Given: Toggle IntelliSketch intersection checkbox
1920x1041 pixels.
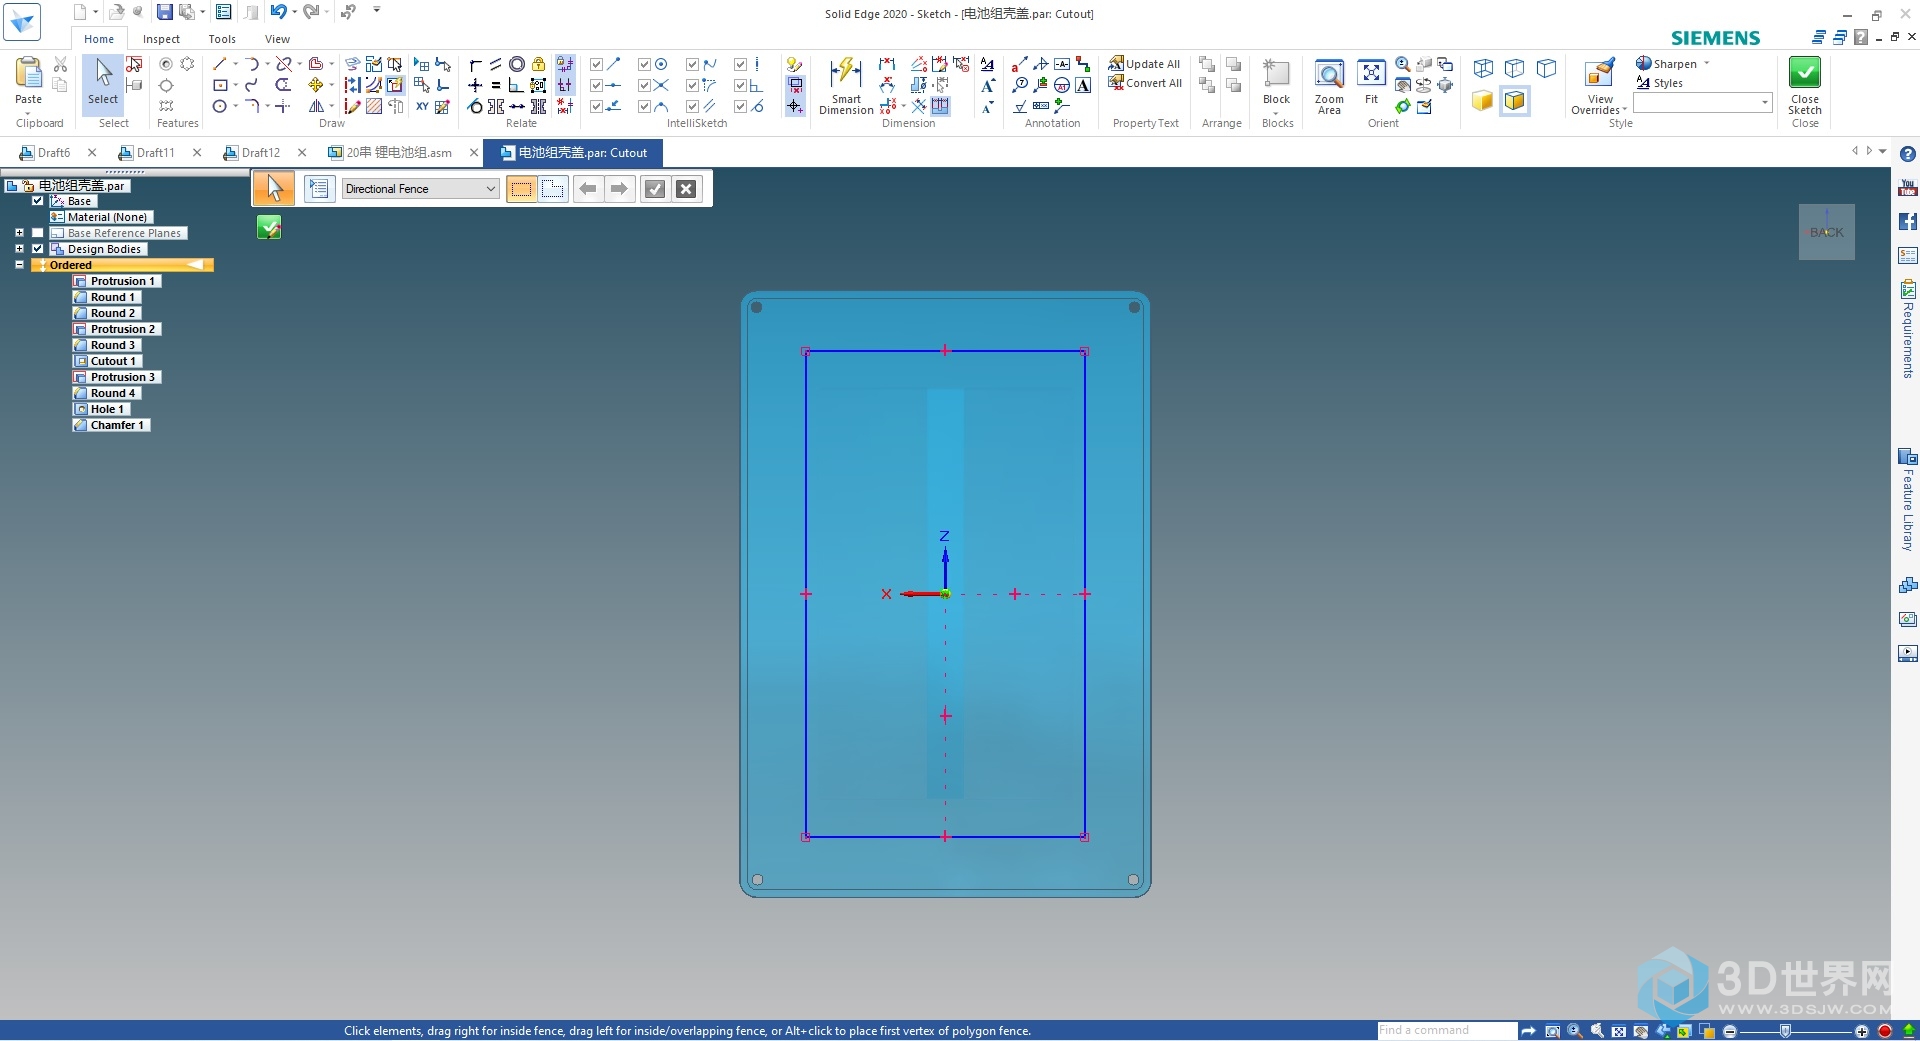Looking at the screenshot, I should (x=645, y=85).
